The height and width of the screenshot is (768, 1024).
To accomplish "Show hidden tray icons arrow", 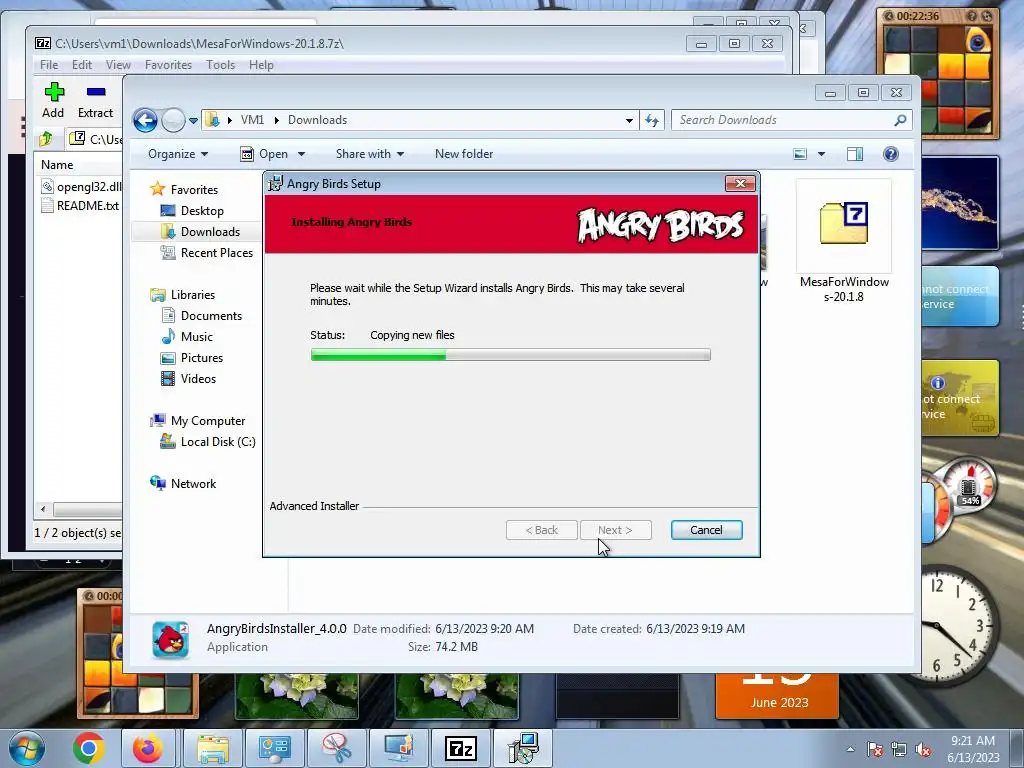I will tap(850, 749).
